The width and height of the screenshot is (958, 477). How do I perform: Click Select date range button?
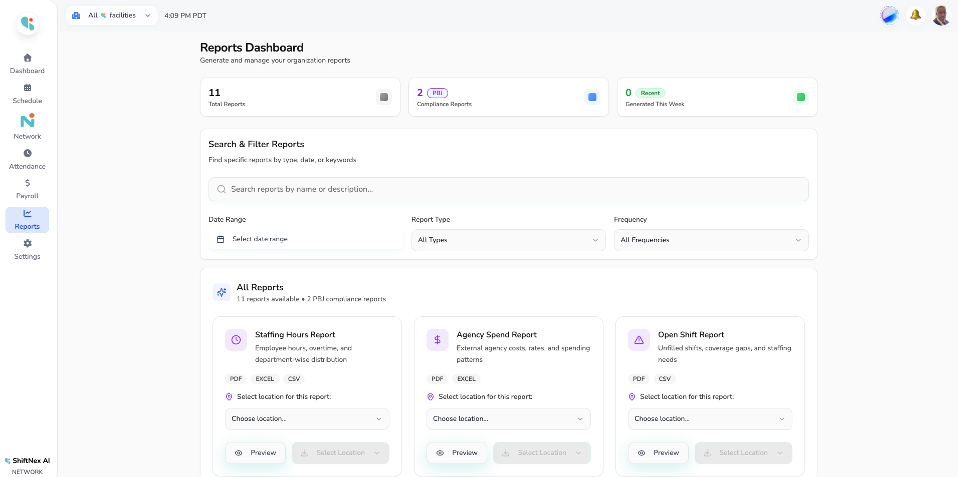click(305, 239)
